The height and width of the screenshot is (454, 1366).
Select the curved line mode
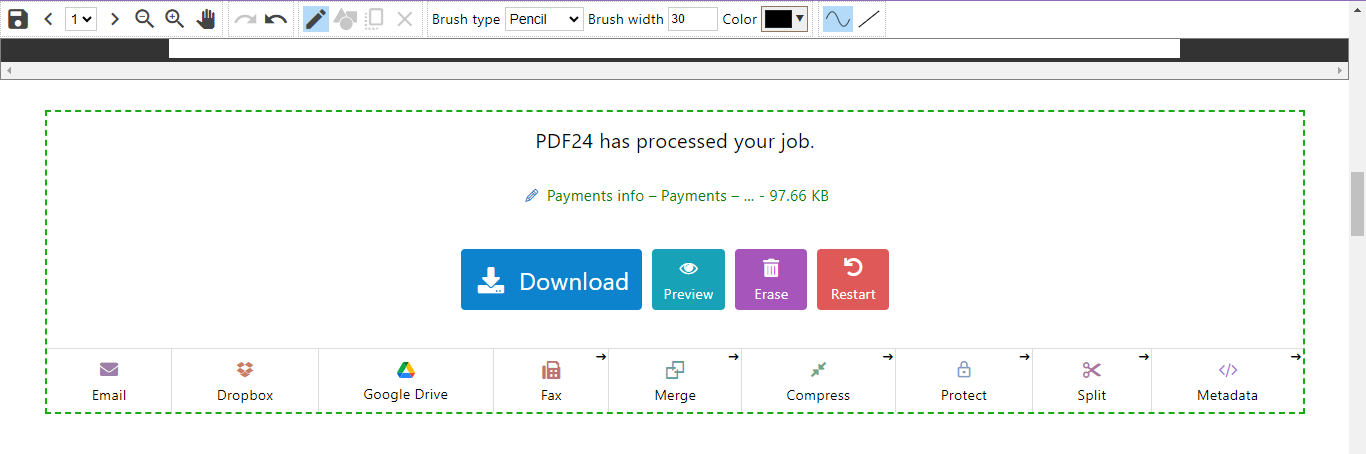838,19
